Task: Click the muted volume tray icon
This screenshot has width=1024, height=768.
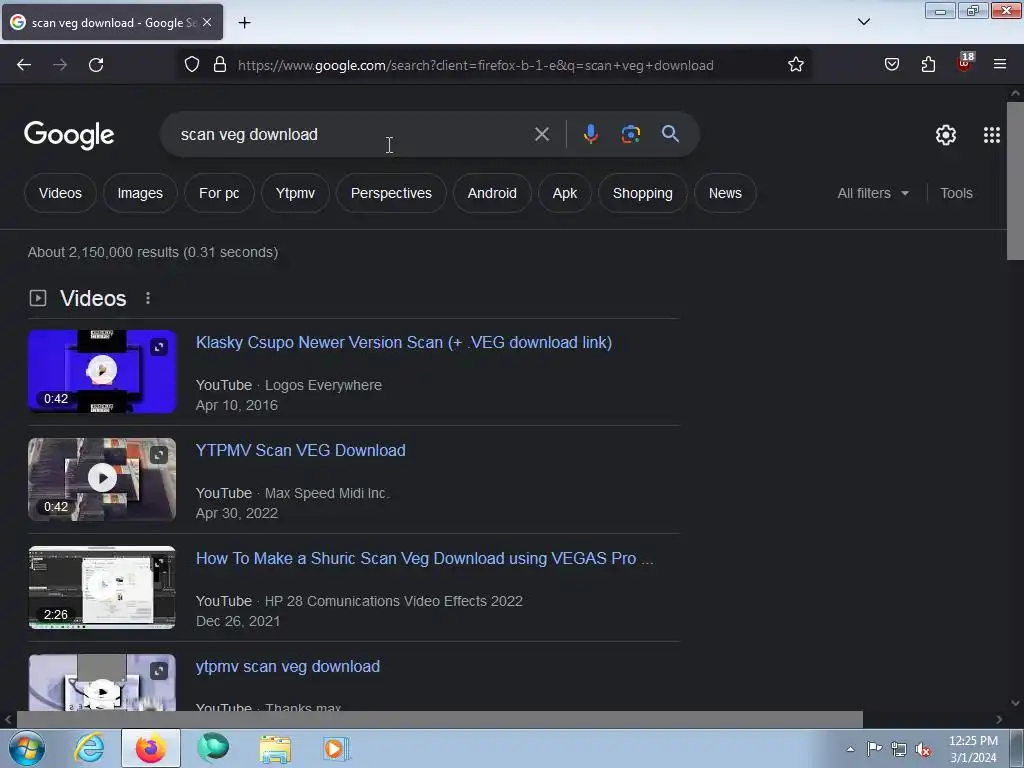Action: tap(923, 749)
